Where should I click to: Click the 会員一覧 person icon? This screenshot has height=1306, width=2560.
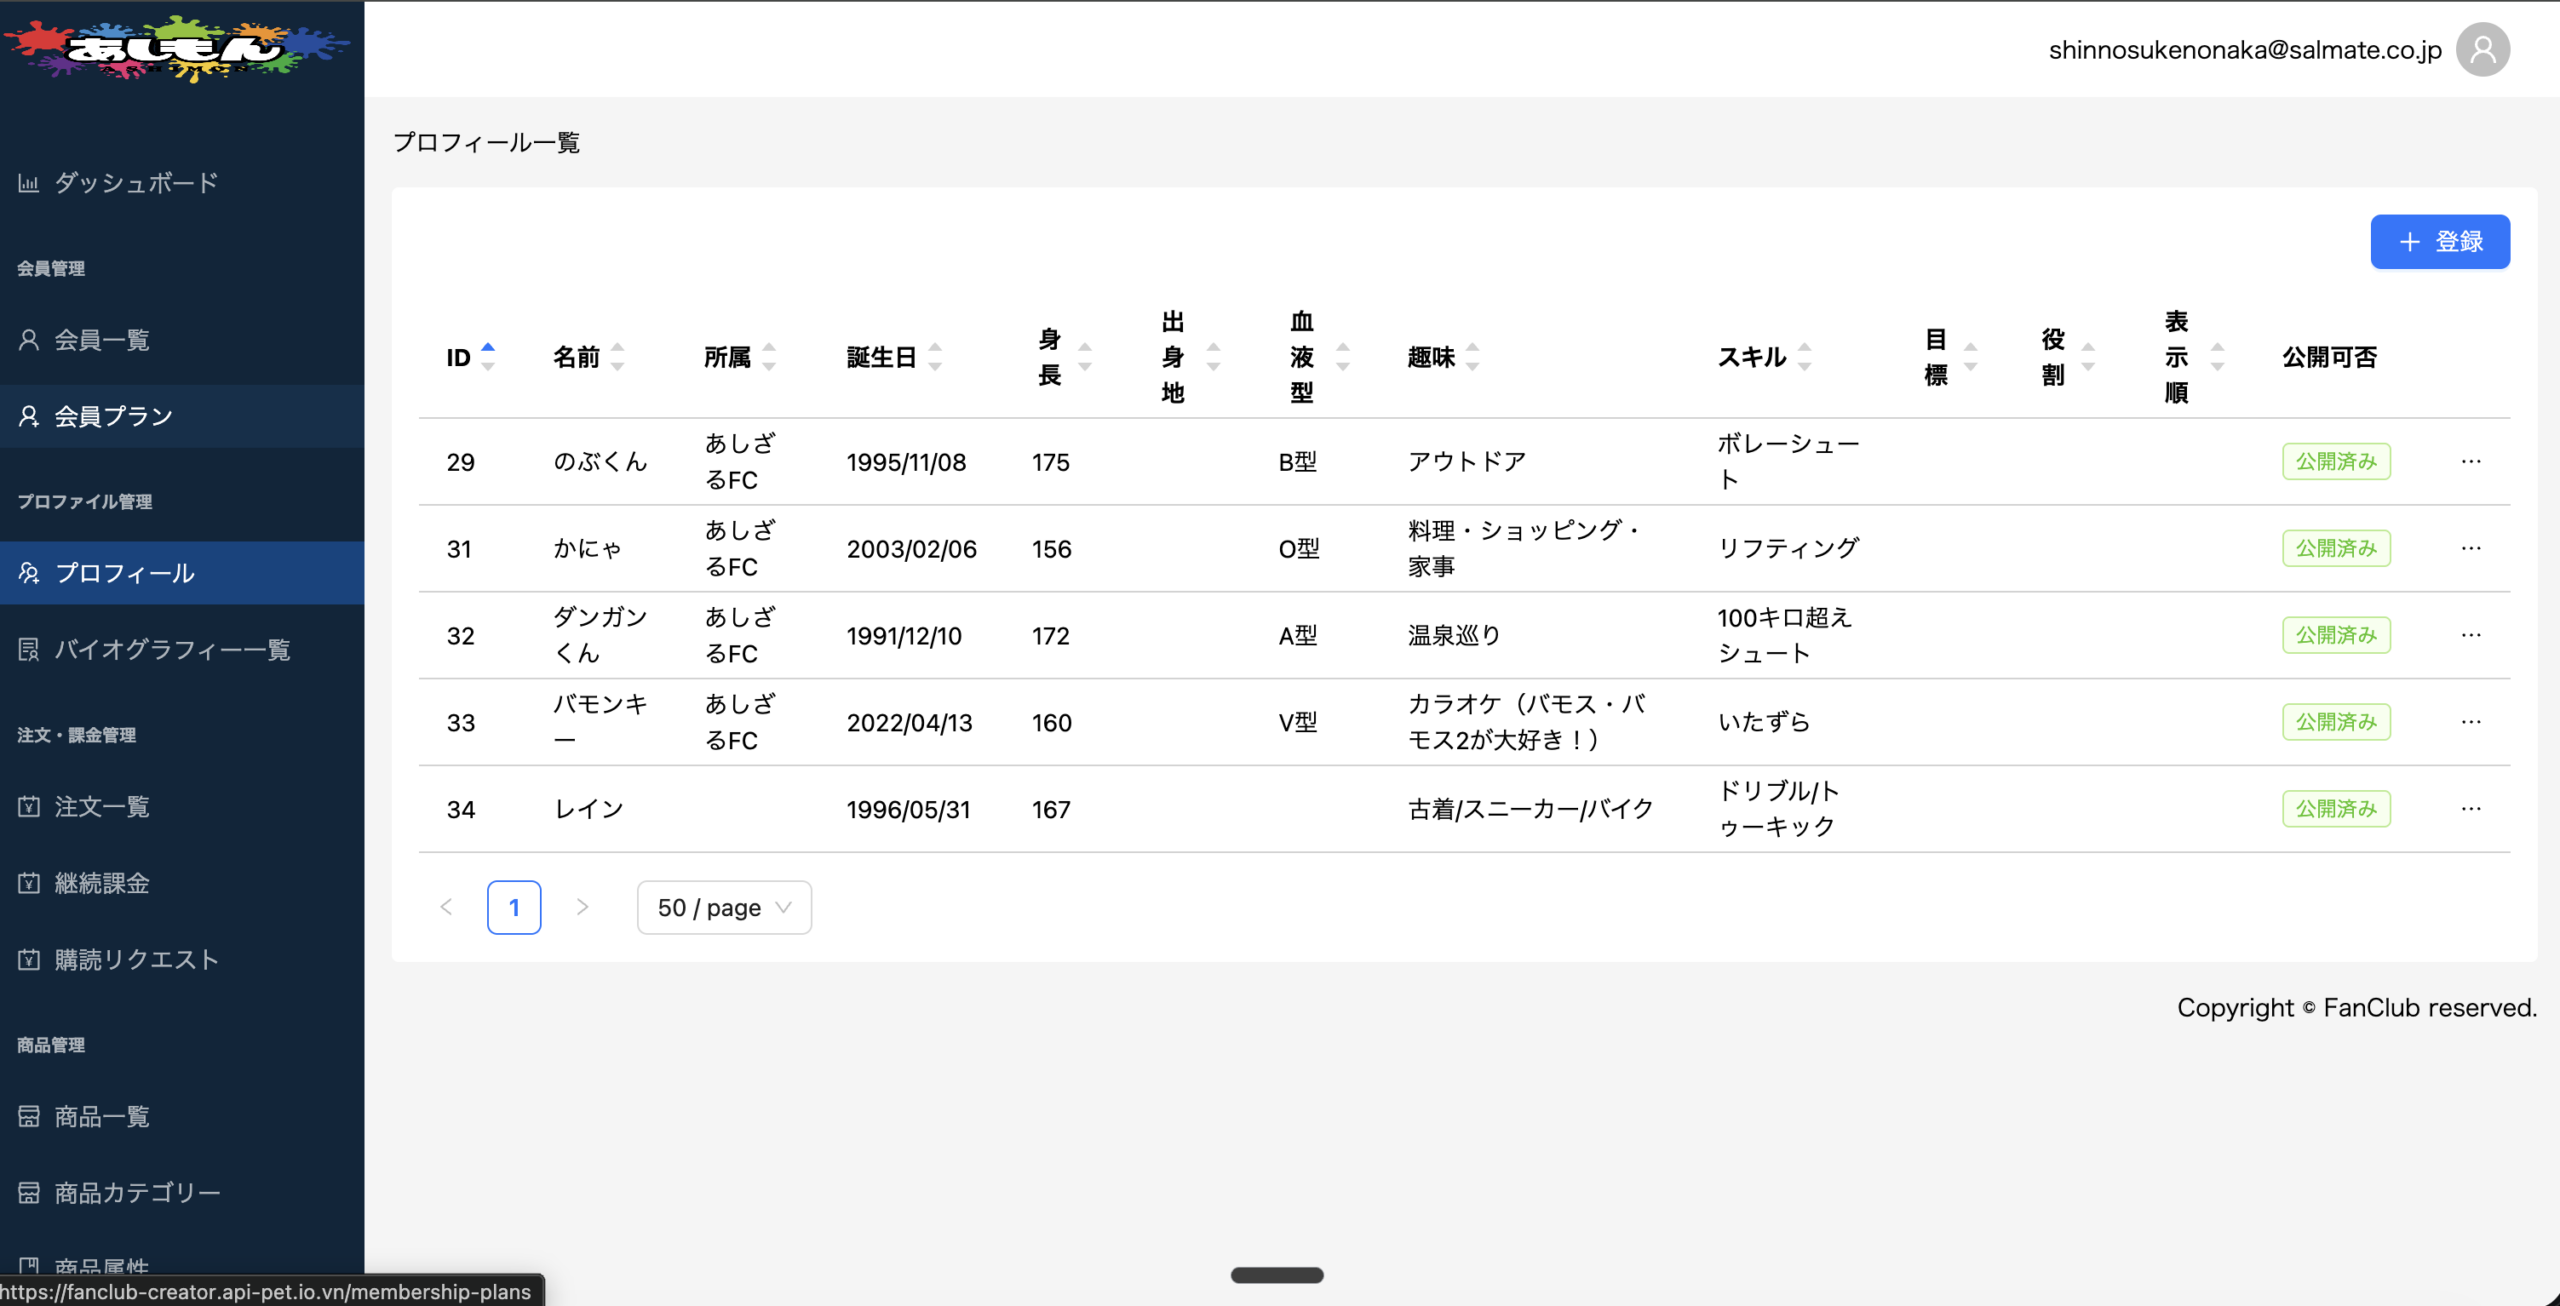point(29,340)
